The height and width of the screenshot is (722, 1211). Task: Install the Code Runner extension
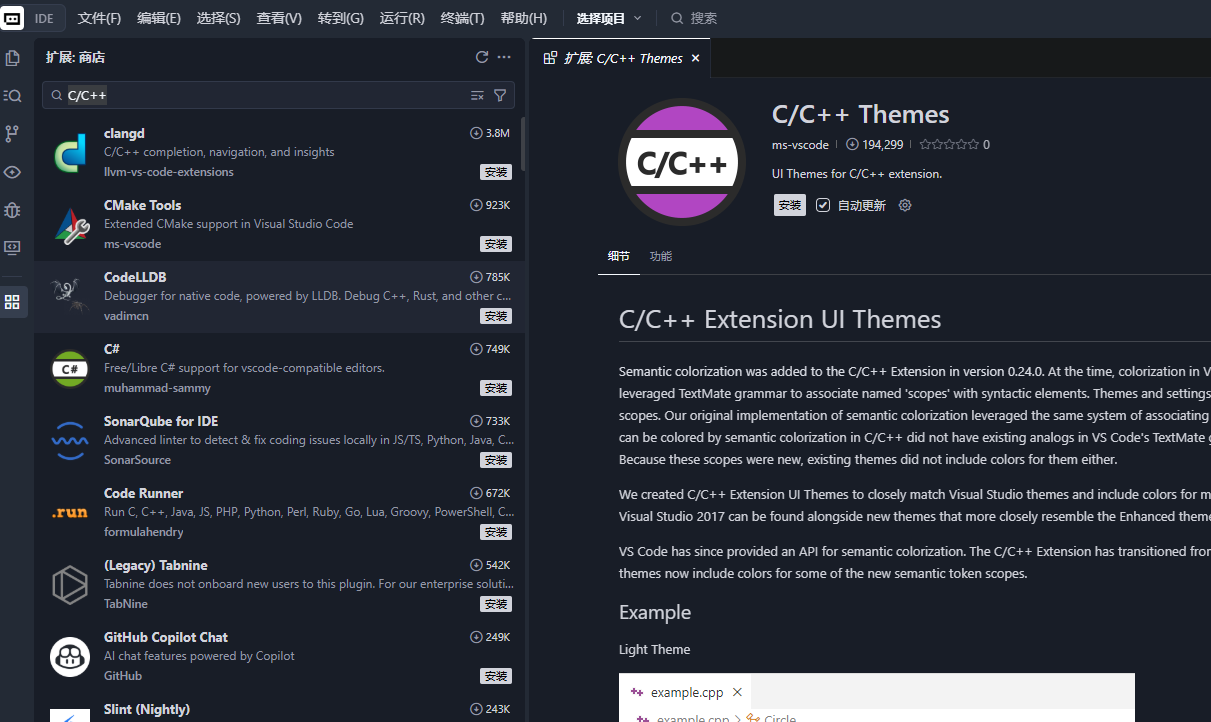(496, 532)
